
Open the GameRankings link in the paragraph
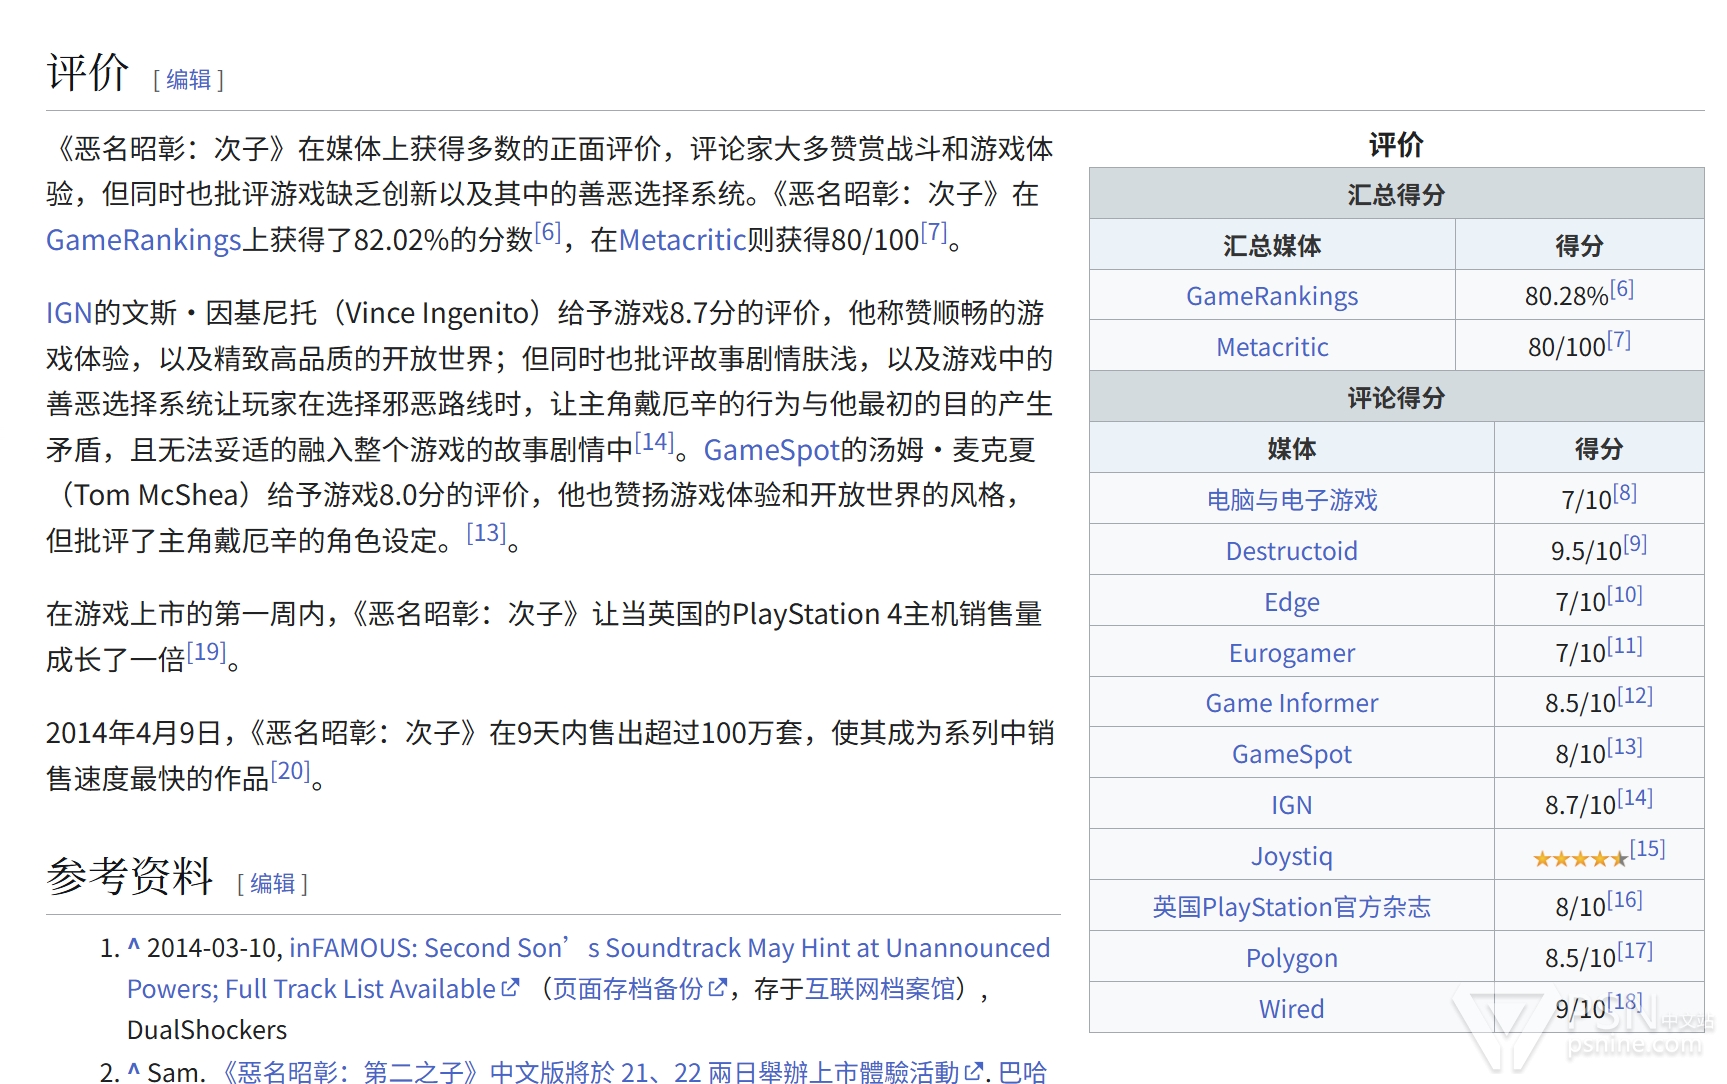(144, 240)
